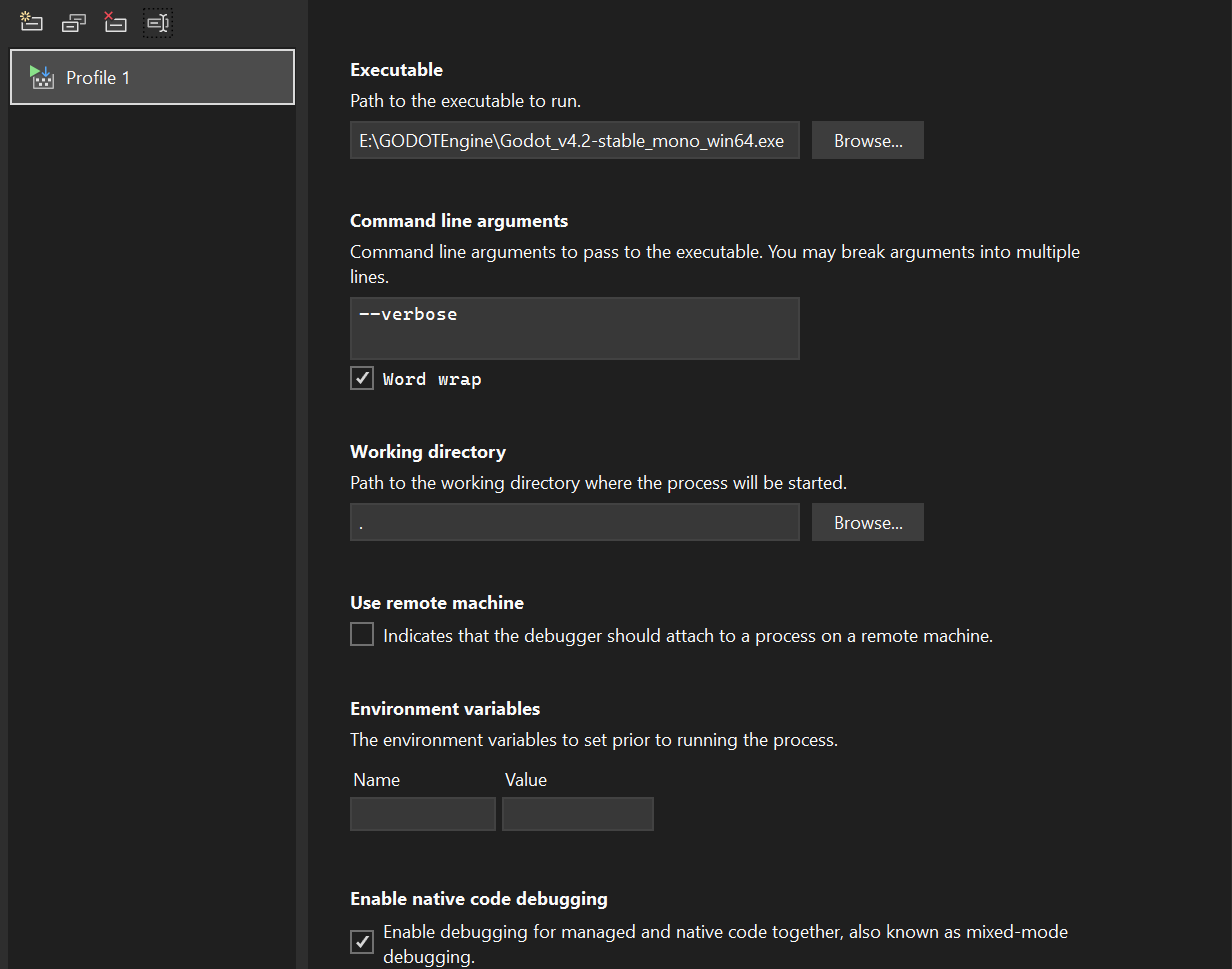The height and width of the screenshot is (969, 1232).
Task: Create a new debug profile
Action: pyautogui.click(x=31, y=22)
